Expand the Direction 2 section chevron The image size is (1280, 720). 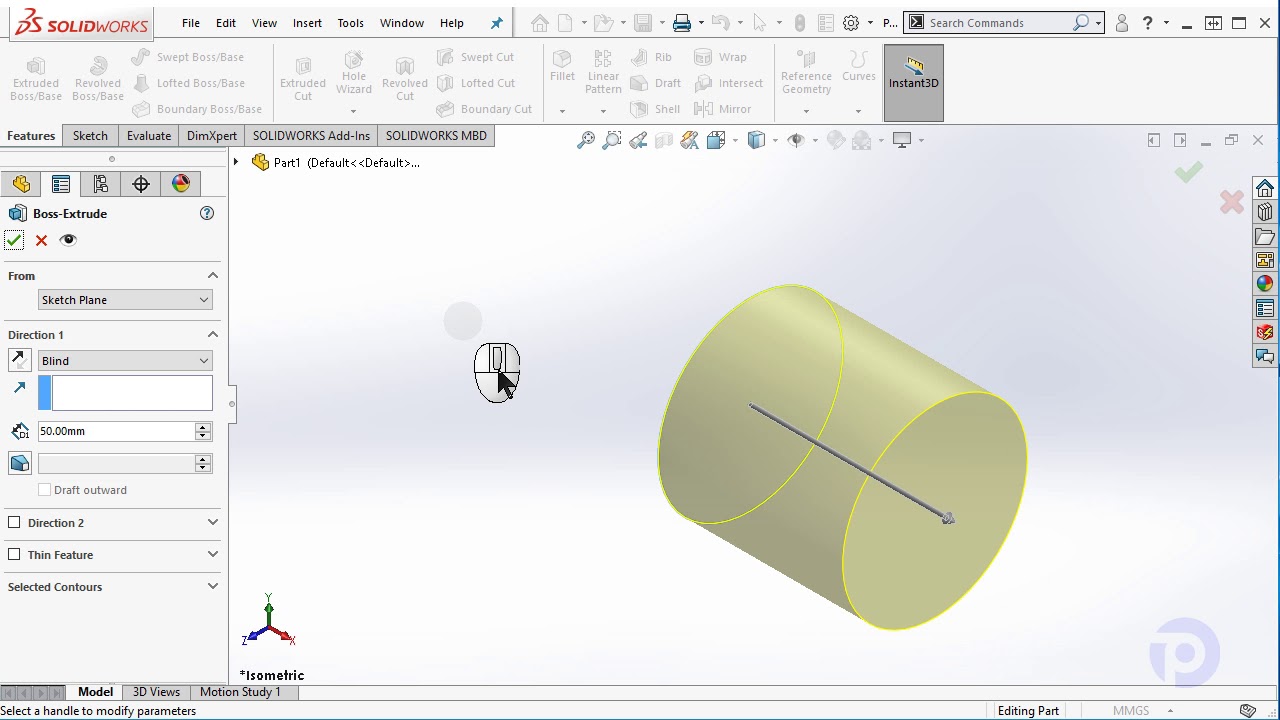212,522
